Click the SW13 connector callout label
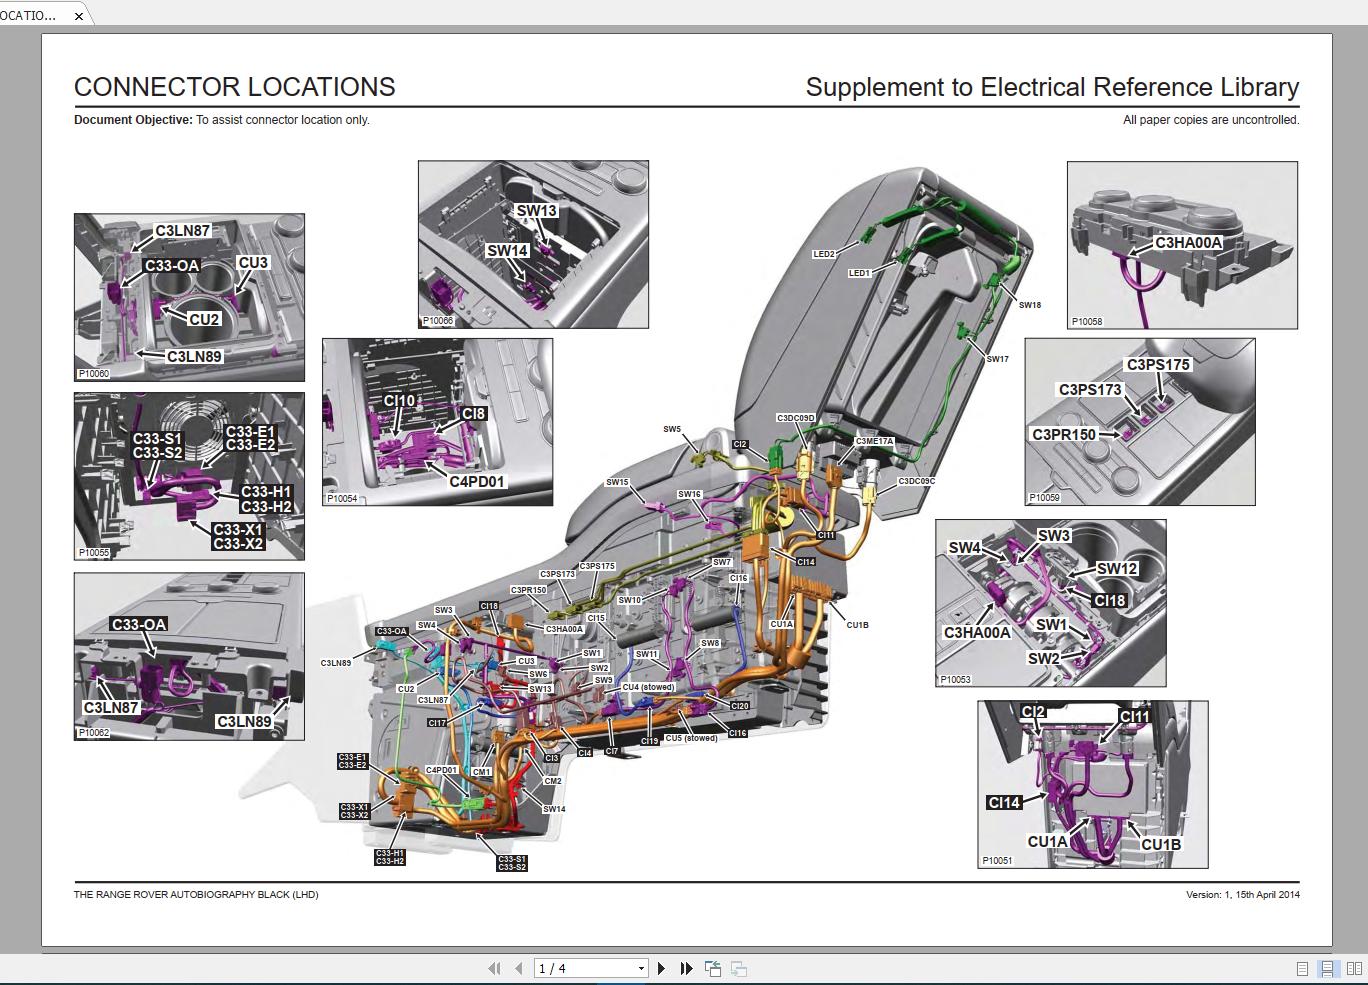 tap(536, 211)
